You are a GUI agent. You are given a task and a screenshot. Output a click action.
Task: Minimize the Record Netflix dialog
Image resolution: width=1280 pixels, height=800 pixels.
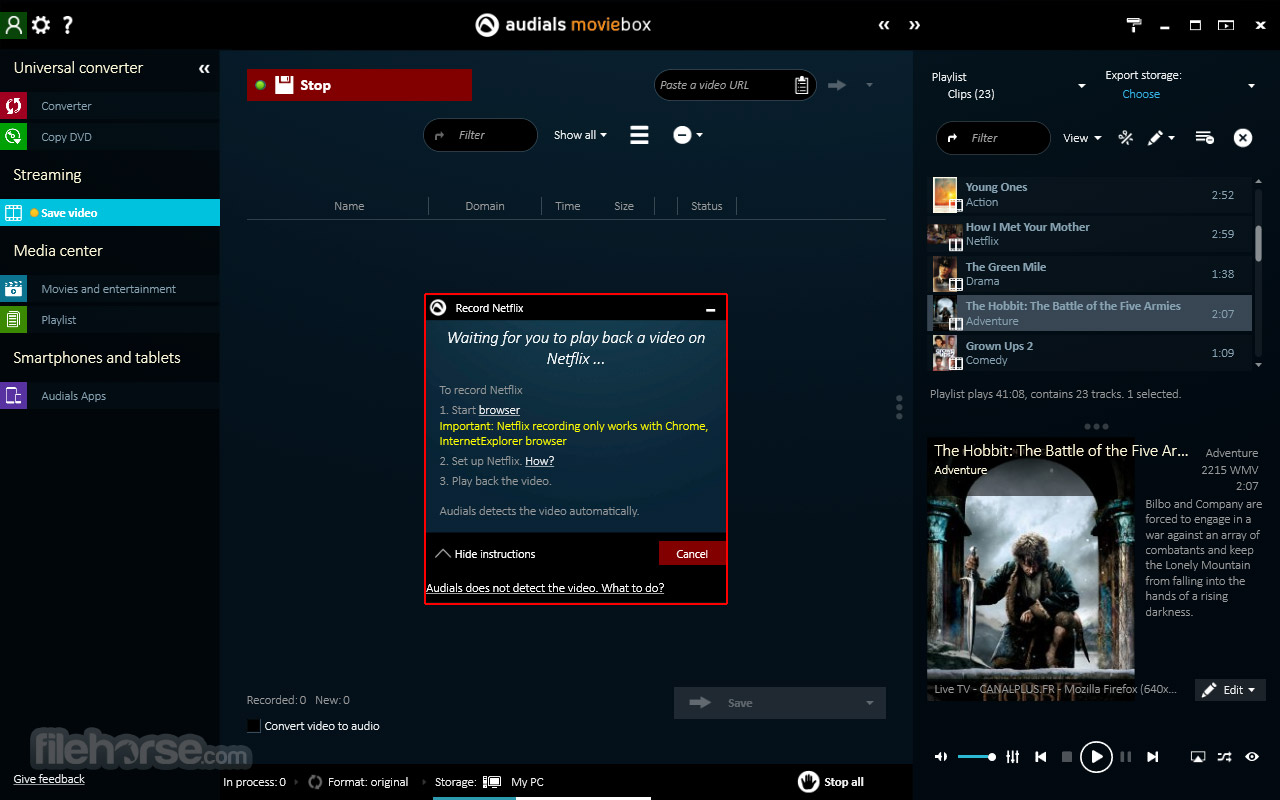click(x=710, y=309)
